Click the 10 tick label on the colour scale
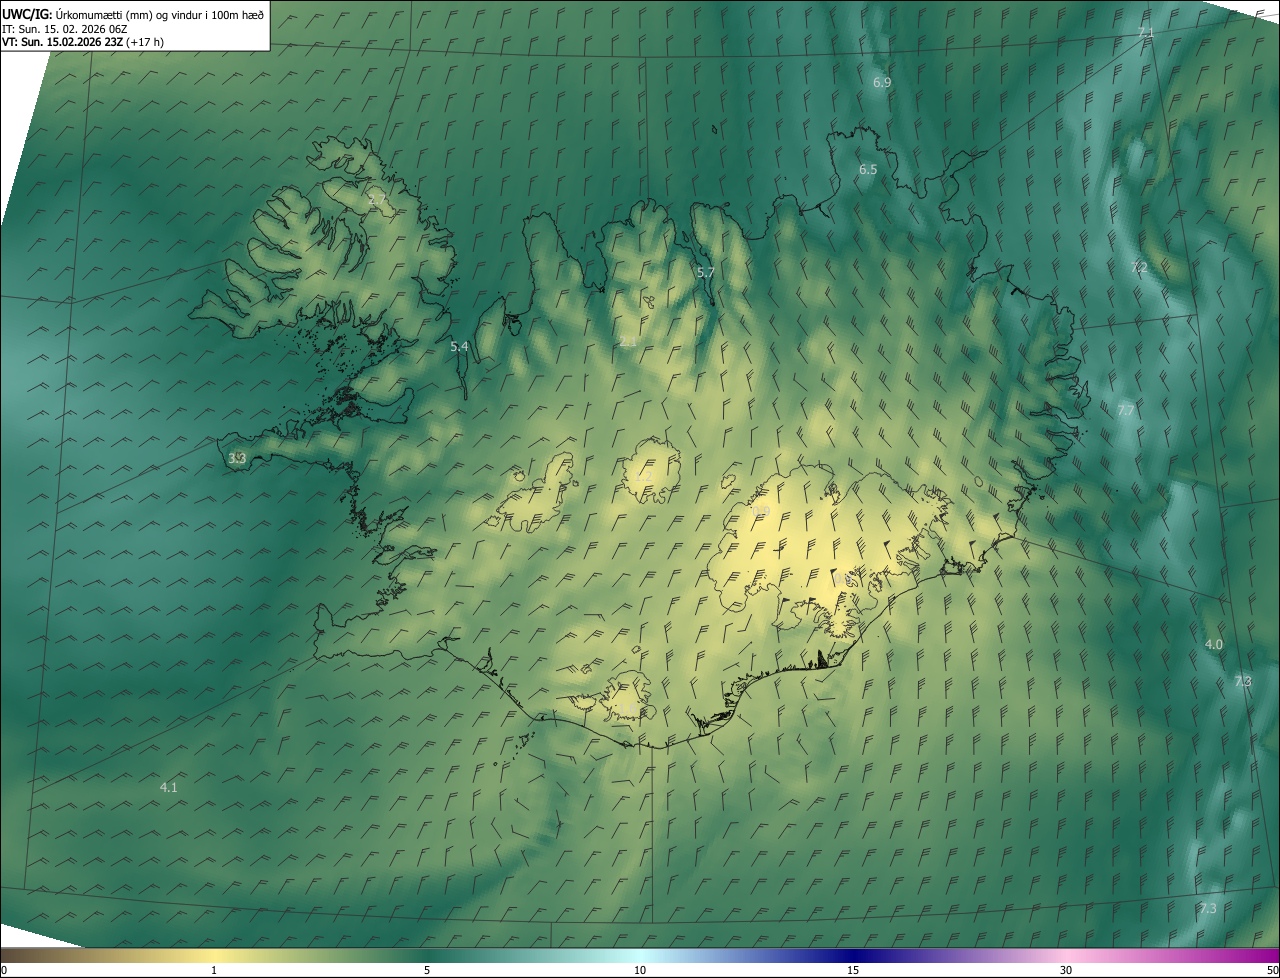This screenshot has width=1280, height=978. point(640,971)
